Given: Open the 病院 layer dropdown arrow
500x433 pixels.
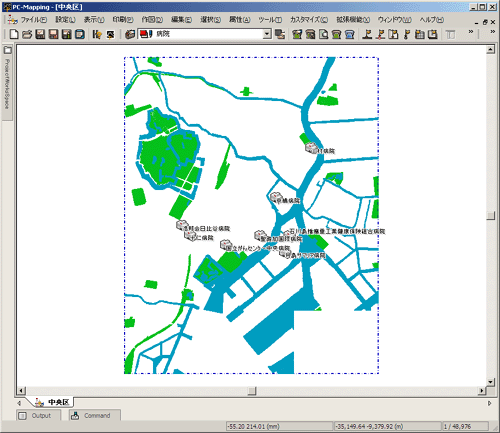Looking at the screenshot, I should coord(267,34).
